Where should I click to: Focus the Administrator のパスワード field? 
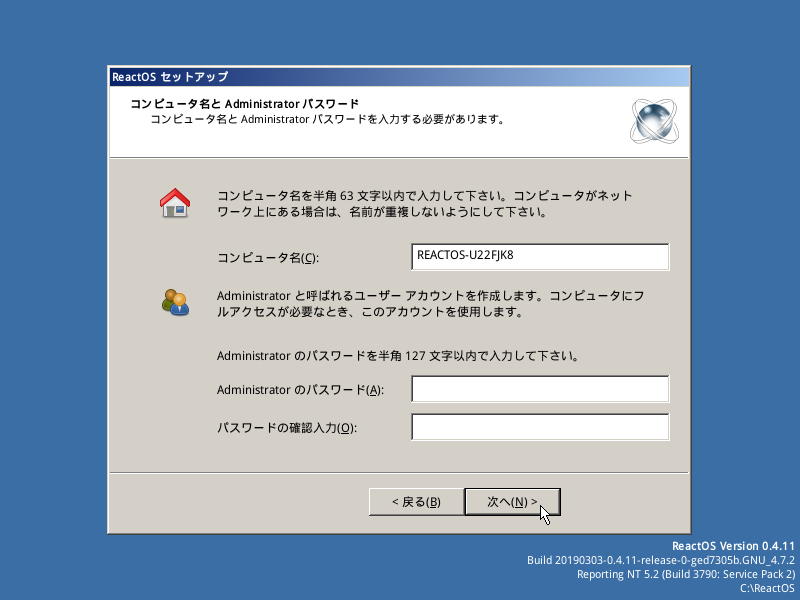coord(540,389)
